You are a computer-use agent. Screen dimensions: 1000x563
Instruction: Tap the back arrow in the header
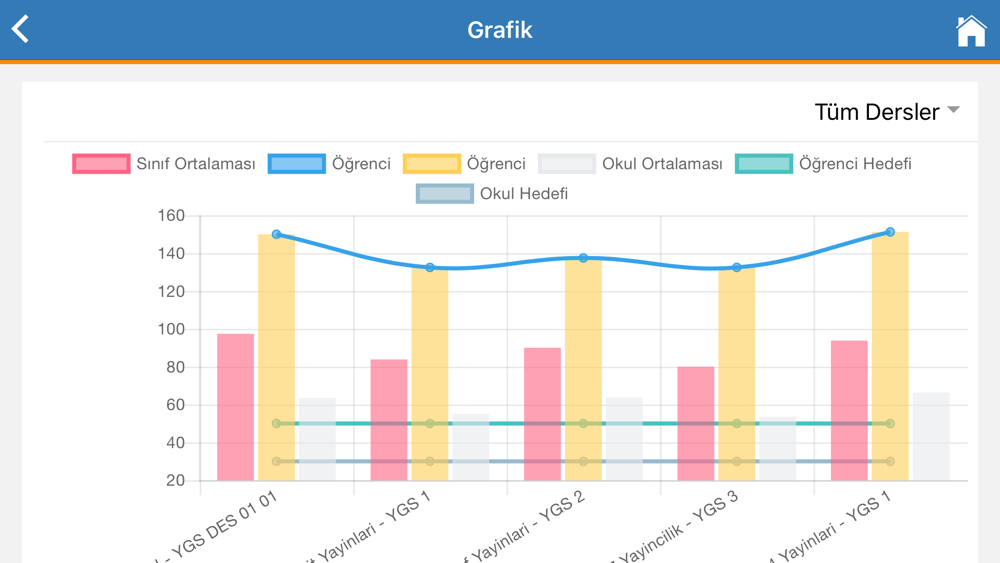click(21, 29)
